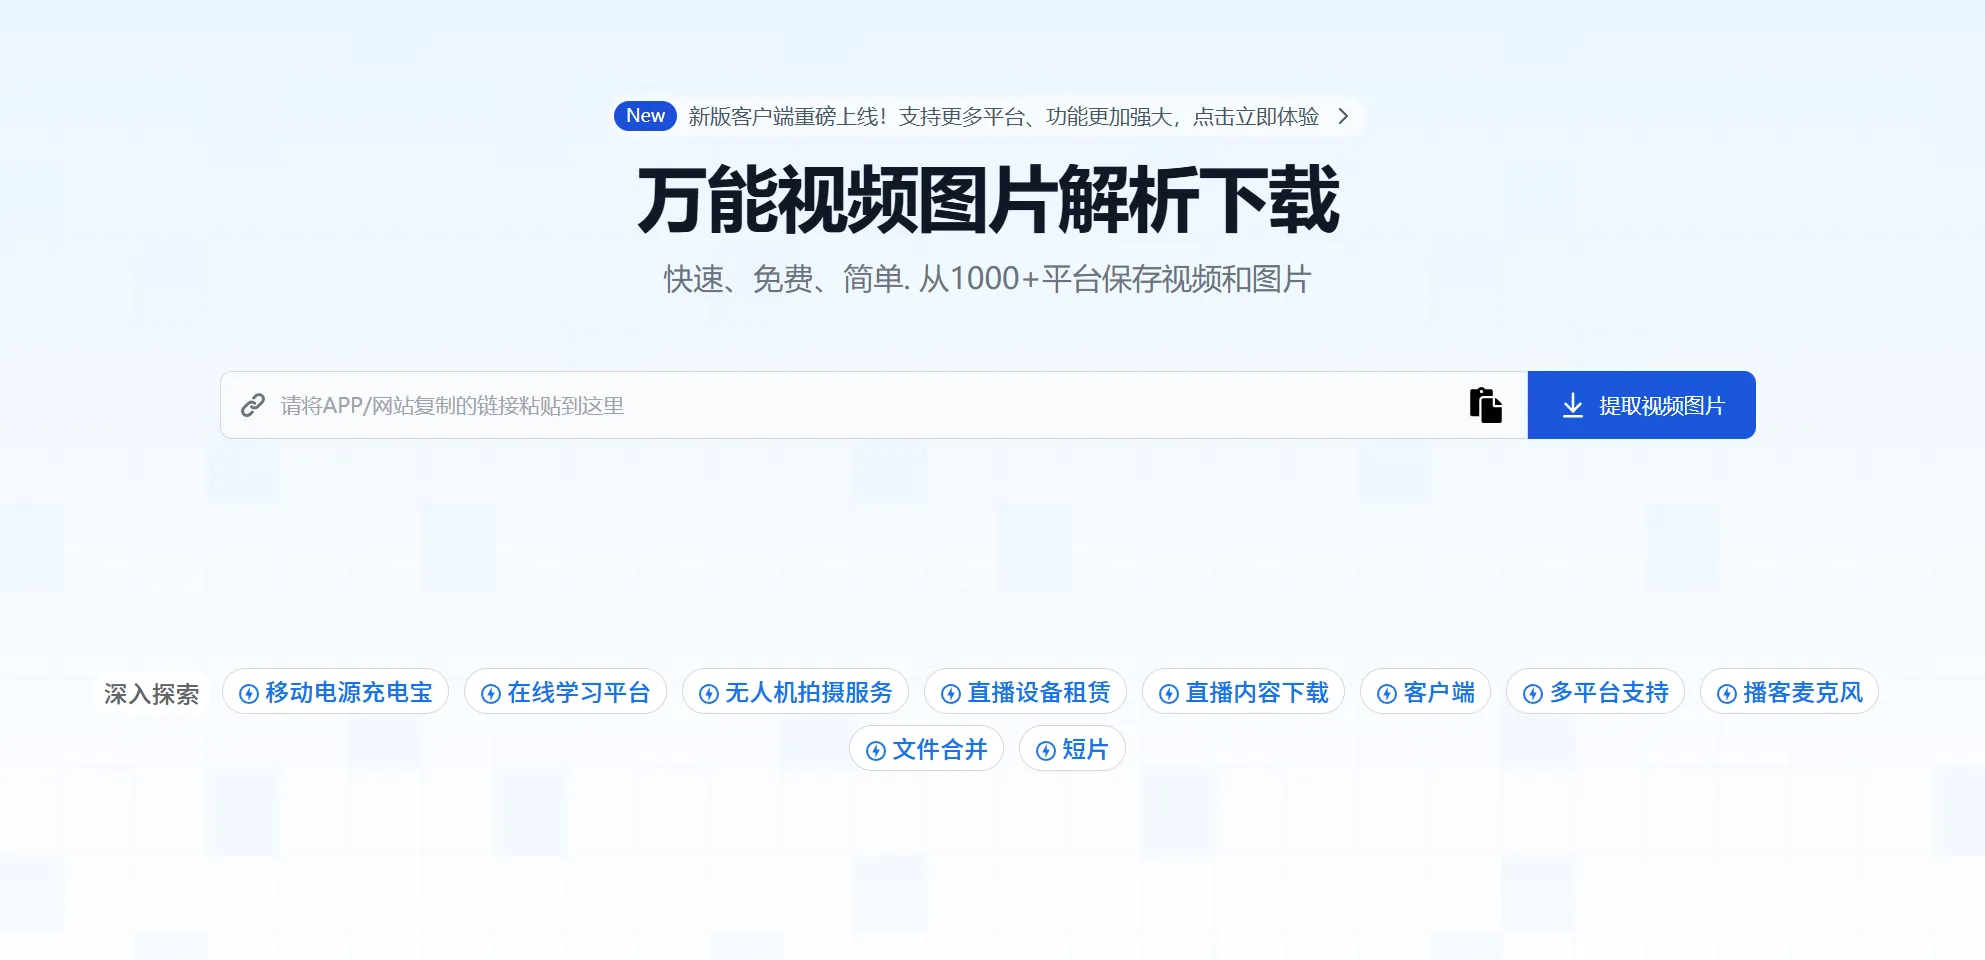Viewport: 1985px width, 960px height.
Task: Click the 深入探索 label
Action: coord(151,692)
